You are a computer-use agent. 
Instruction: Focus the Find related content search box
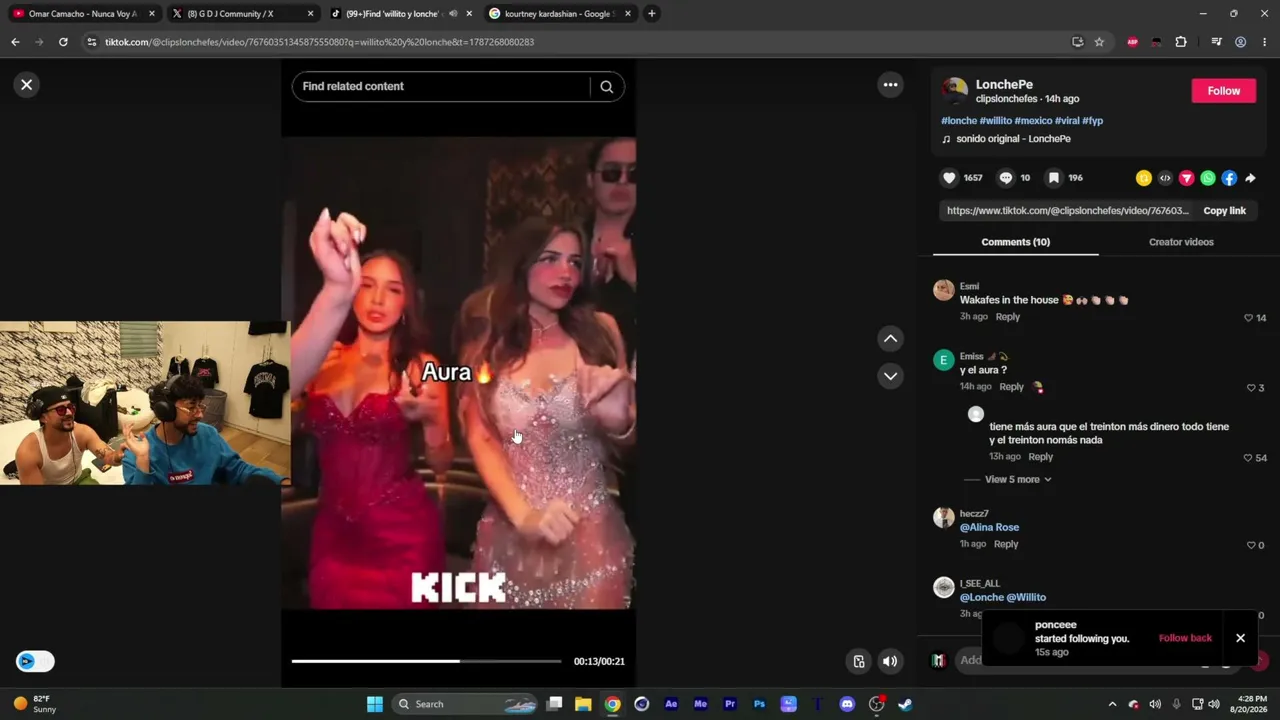443,87
